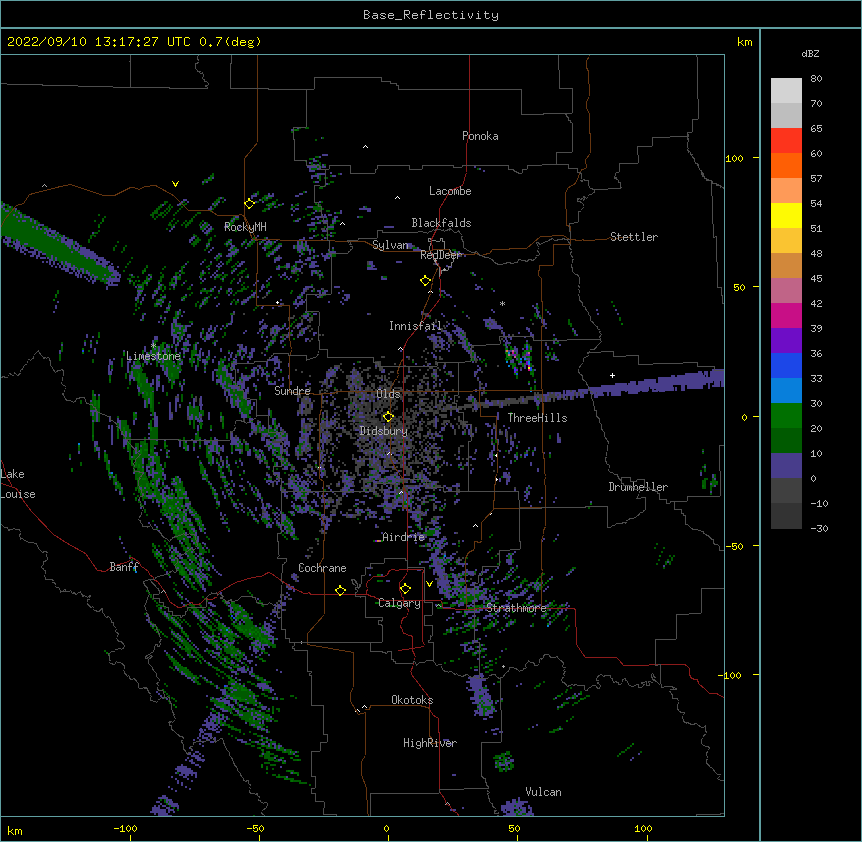Pick the light orange 54-57 dBZ legend color
This screenshot has width=862, height=842.
pyautogui.click(x=786, y=190)
